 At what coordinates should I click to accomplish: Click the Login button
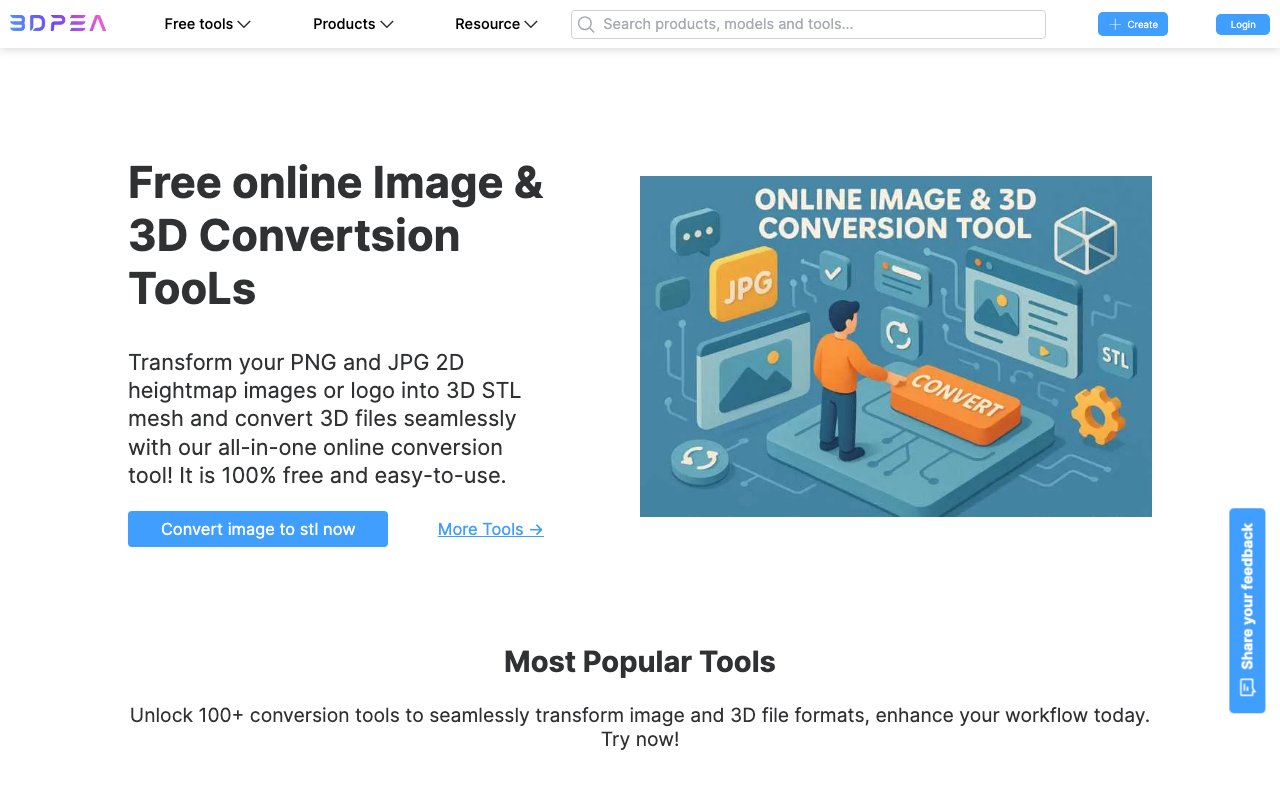(x=1243, y=24)
